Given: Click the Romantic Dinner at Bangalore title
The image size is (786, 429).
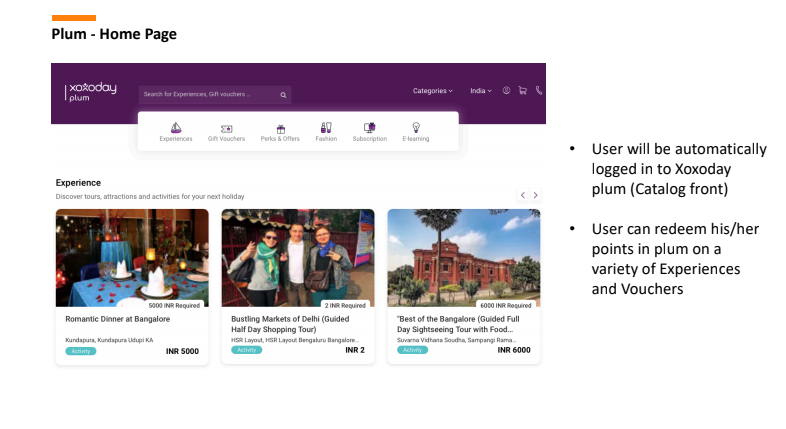Looking at the screenshot, I should 118,319.
